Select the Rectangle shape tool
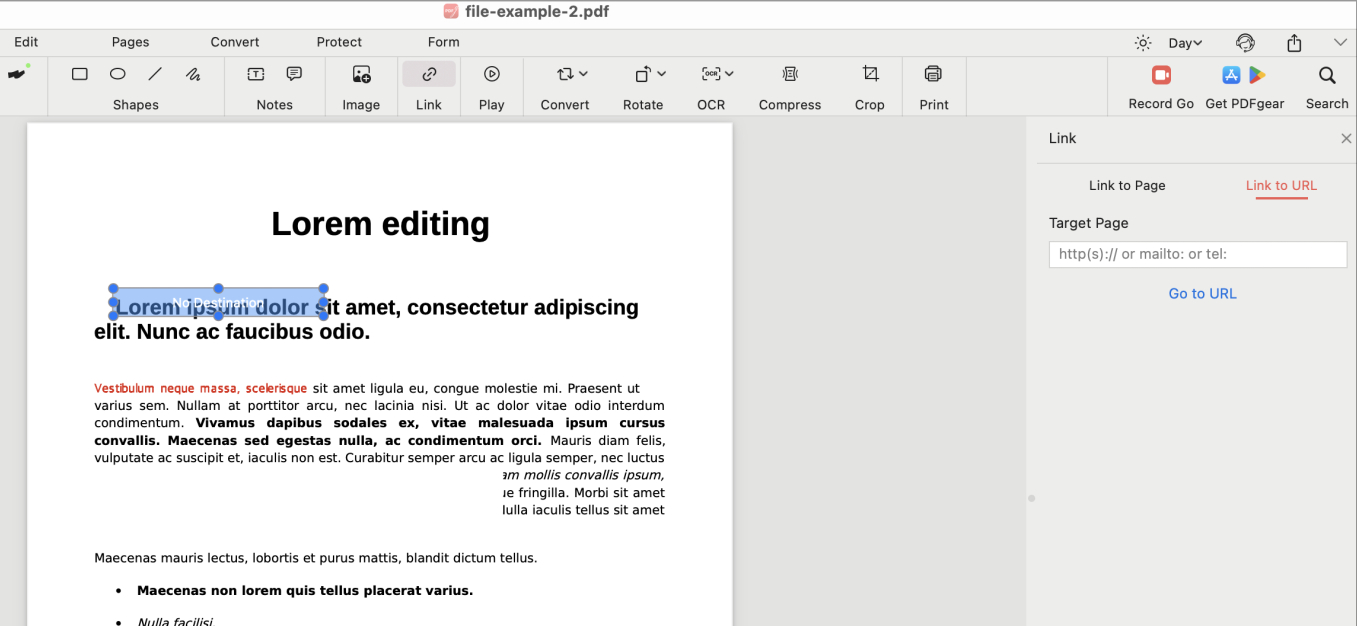Viewport: 1357px width, 626px height. pos(79,73)
